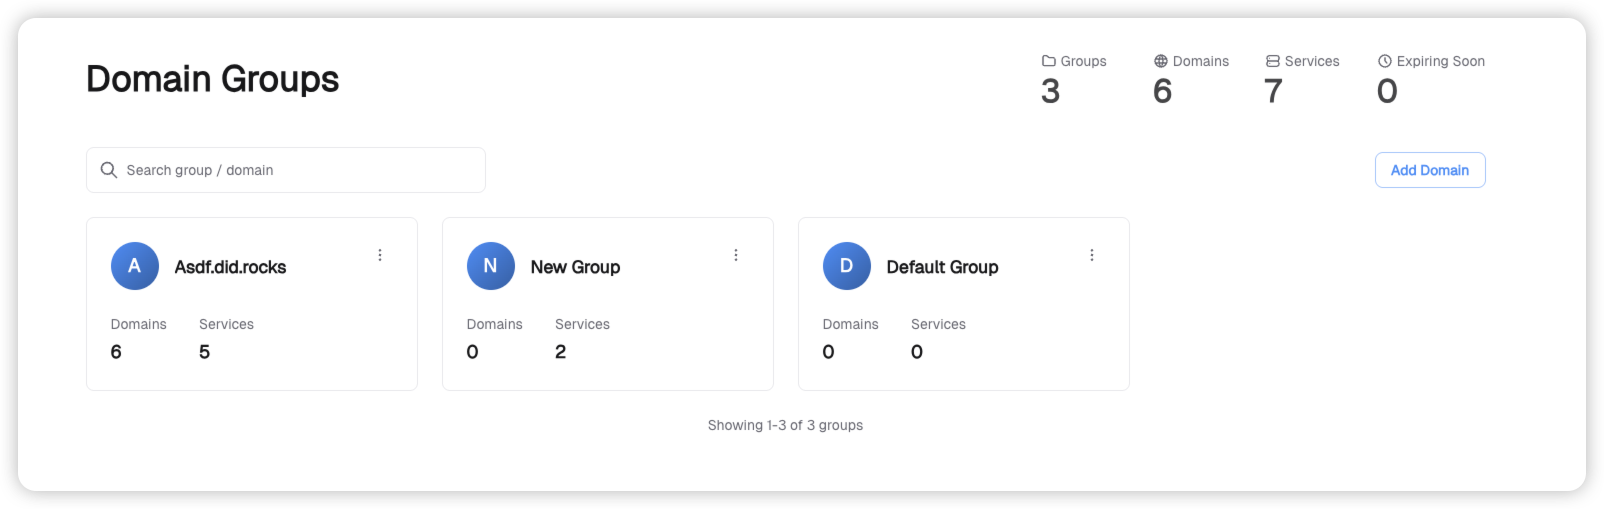The width and height of the screenshot is (1604, 509).
Task: Open the Default Group three-dot menu
Action: (1092, 255)
